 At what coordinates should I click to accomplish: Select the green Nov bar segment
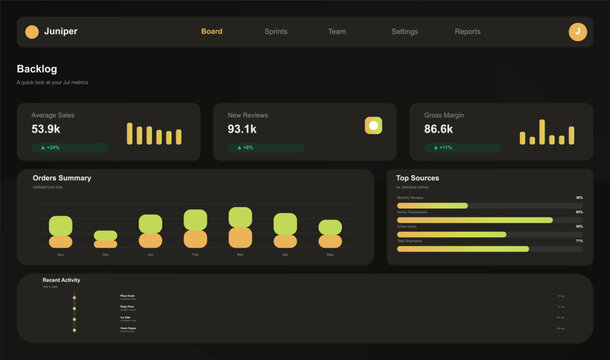click(x=61, y=226)
